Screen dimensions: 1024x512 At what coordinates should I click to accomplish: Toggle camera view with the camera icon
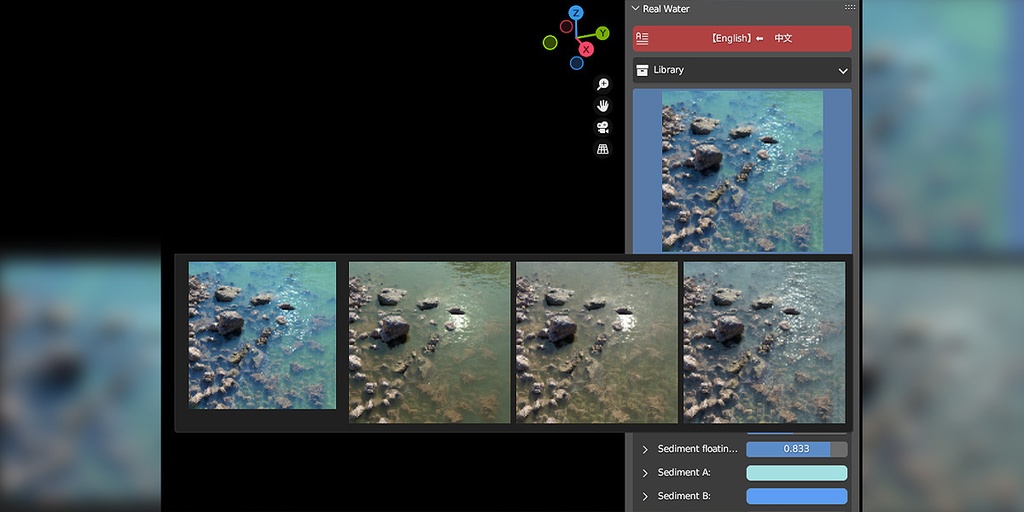pyautogui.click(x=603, y=128)
